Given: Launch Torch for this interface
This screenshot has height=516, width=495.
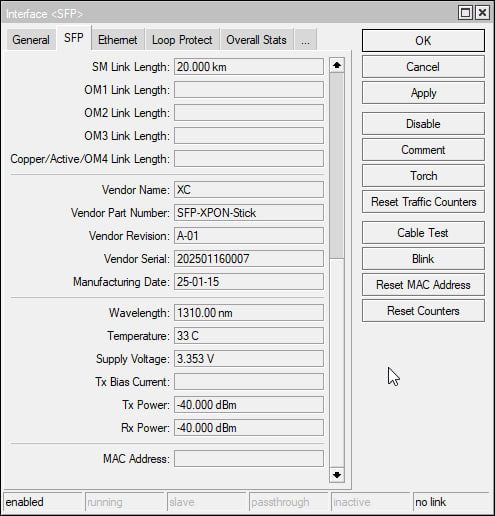Looking at the screenshot, I should pos(423,176).
